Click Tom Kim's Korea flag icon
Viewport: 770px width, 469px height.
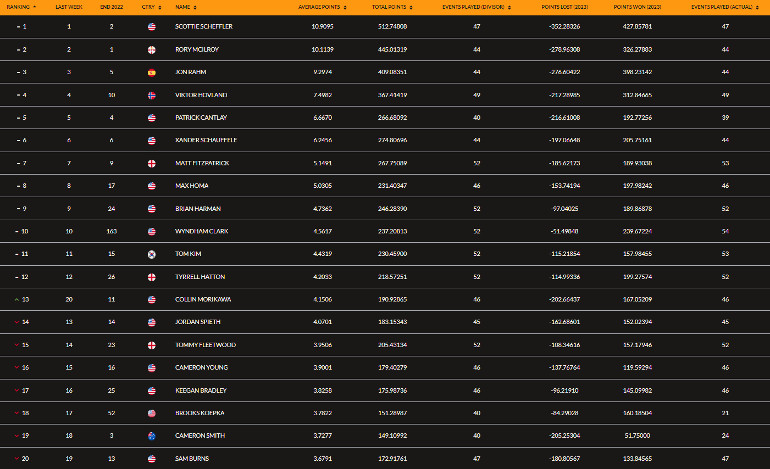click(152, 254)
